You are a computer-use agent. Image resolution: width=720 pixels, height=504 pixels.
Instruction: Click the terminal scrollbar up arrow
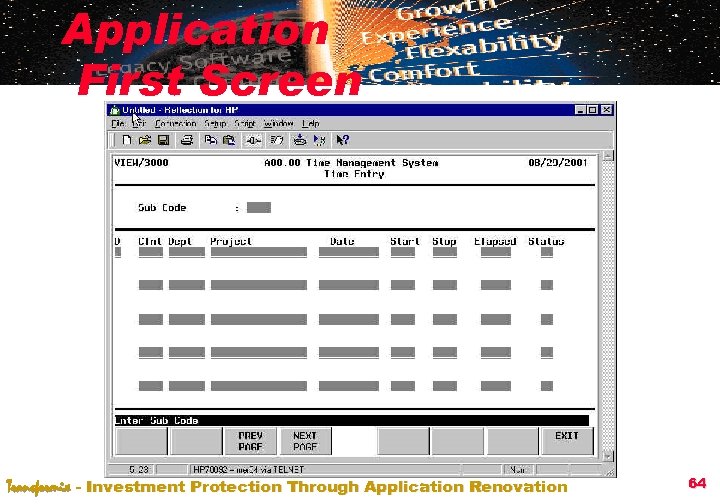click(x=608, y=157)
